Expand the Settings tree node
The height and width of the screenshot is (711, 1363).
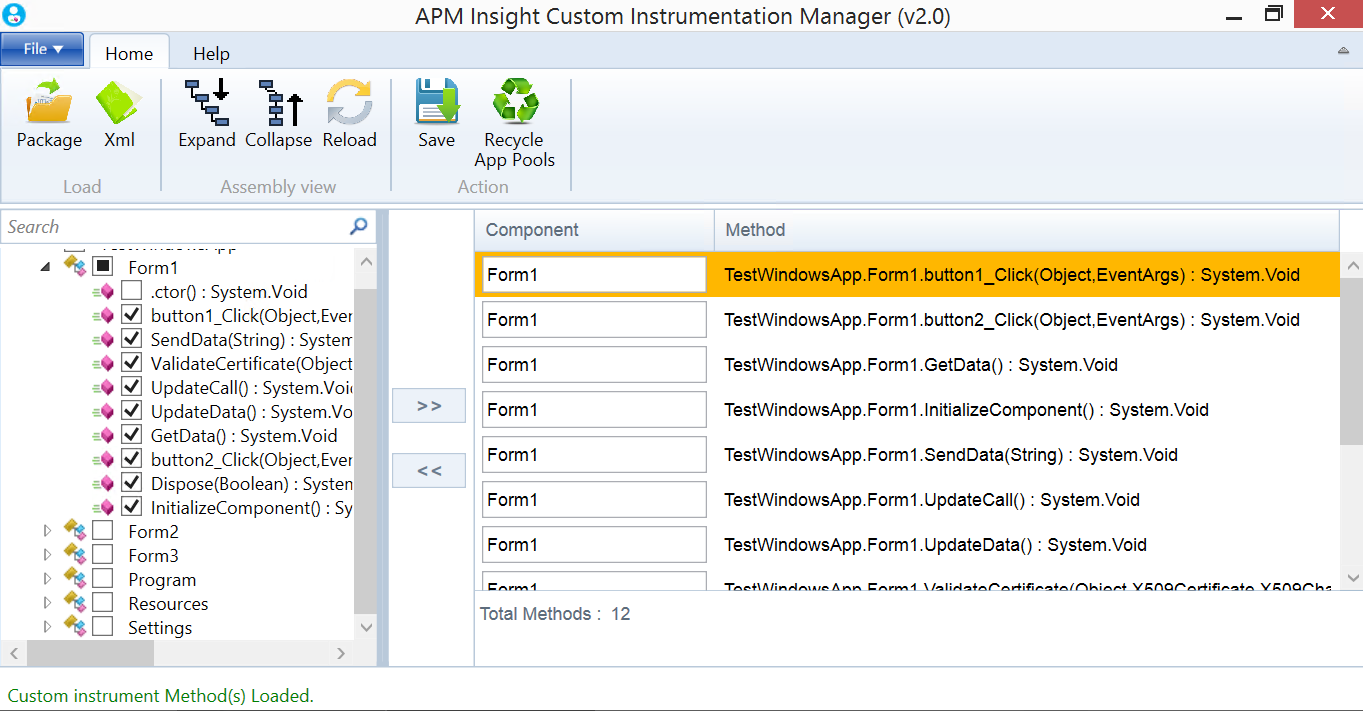pos(47,627)
